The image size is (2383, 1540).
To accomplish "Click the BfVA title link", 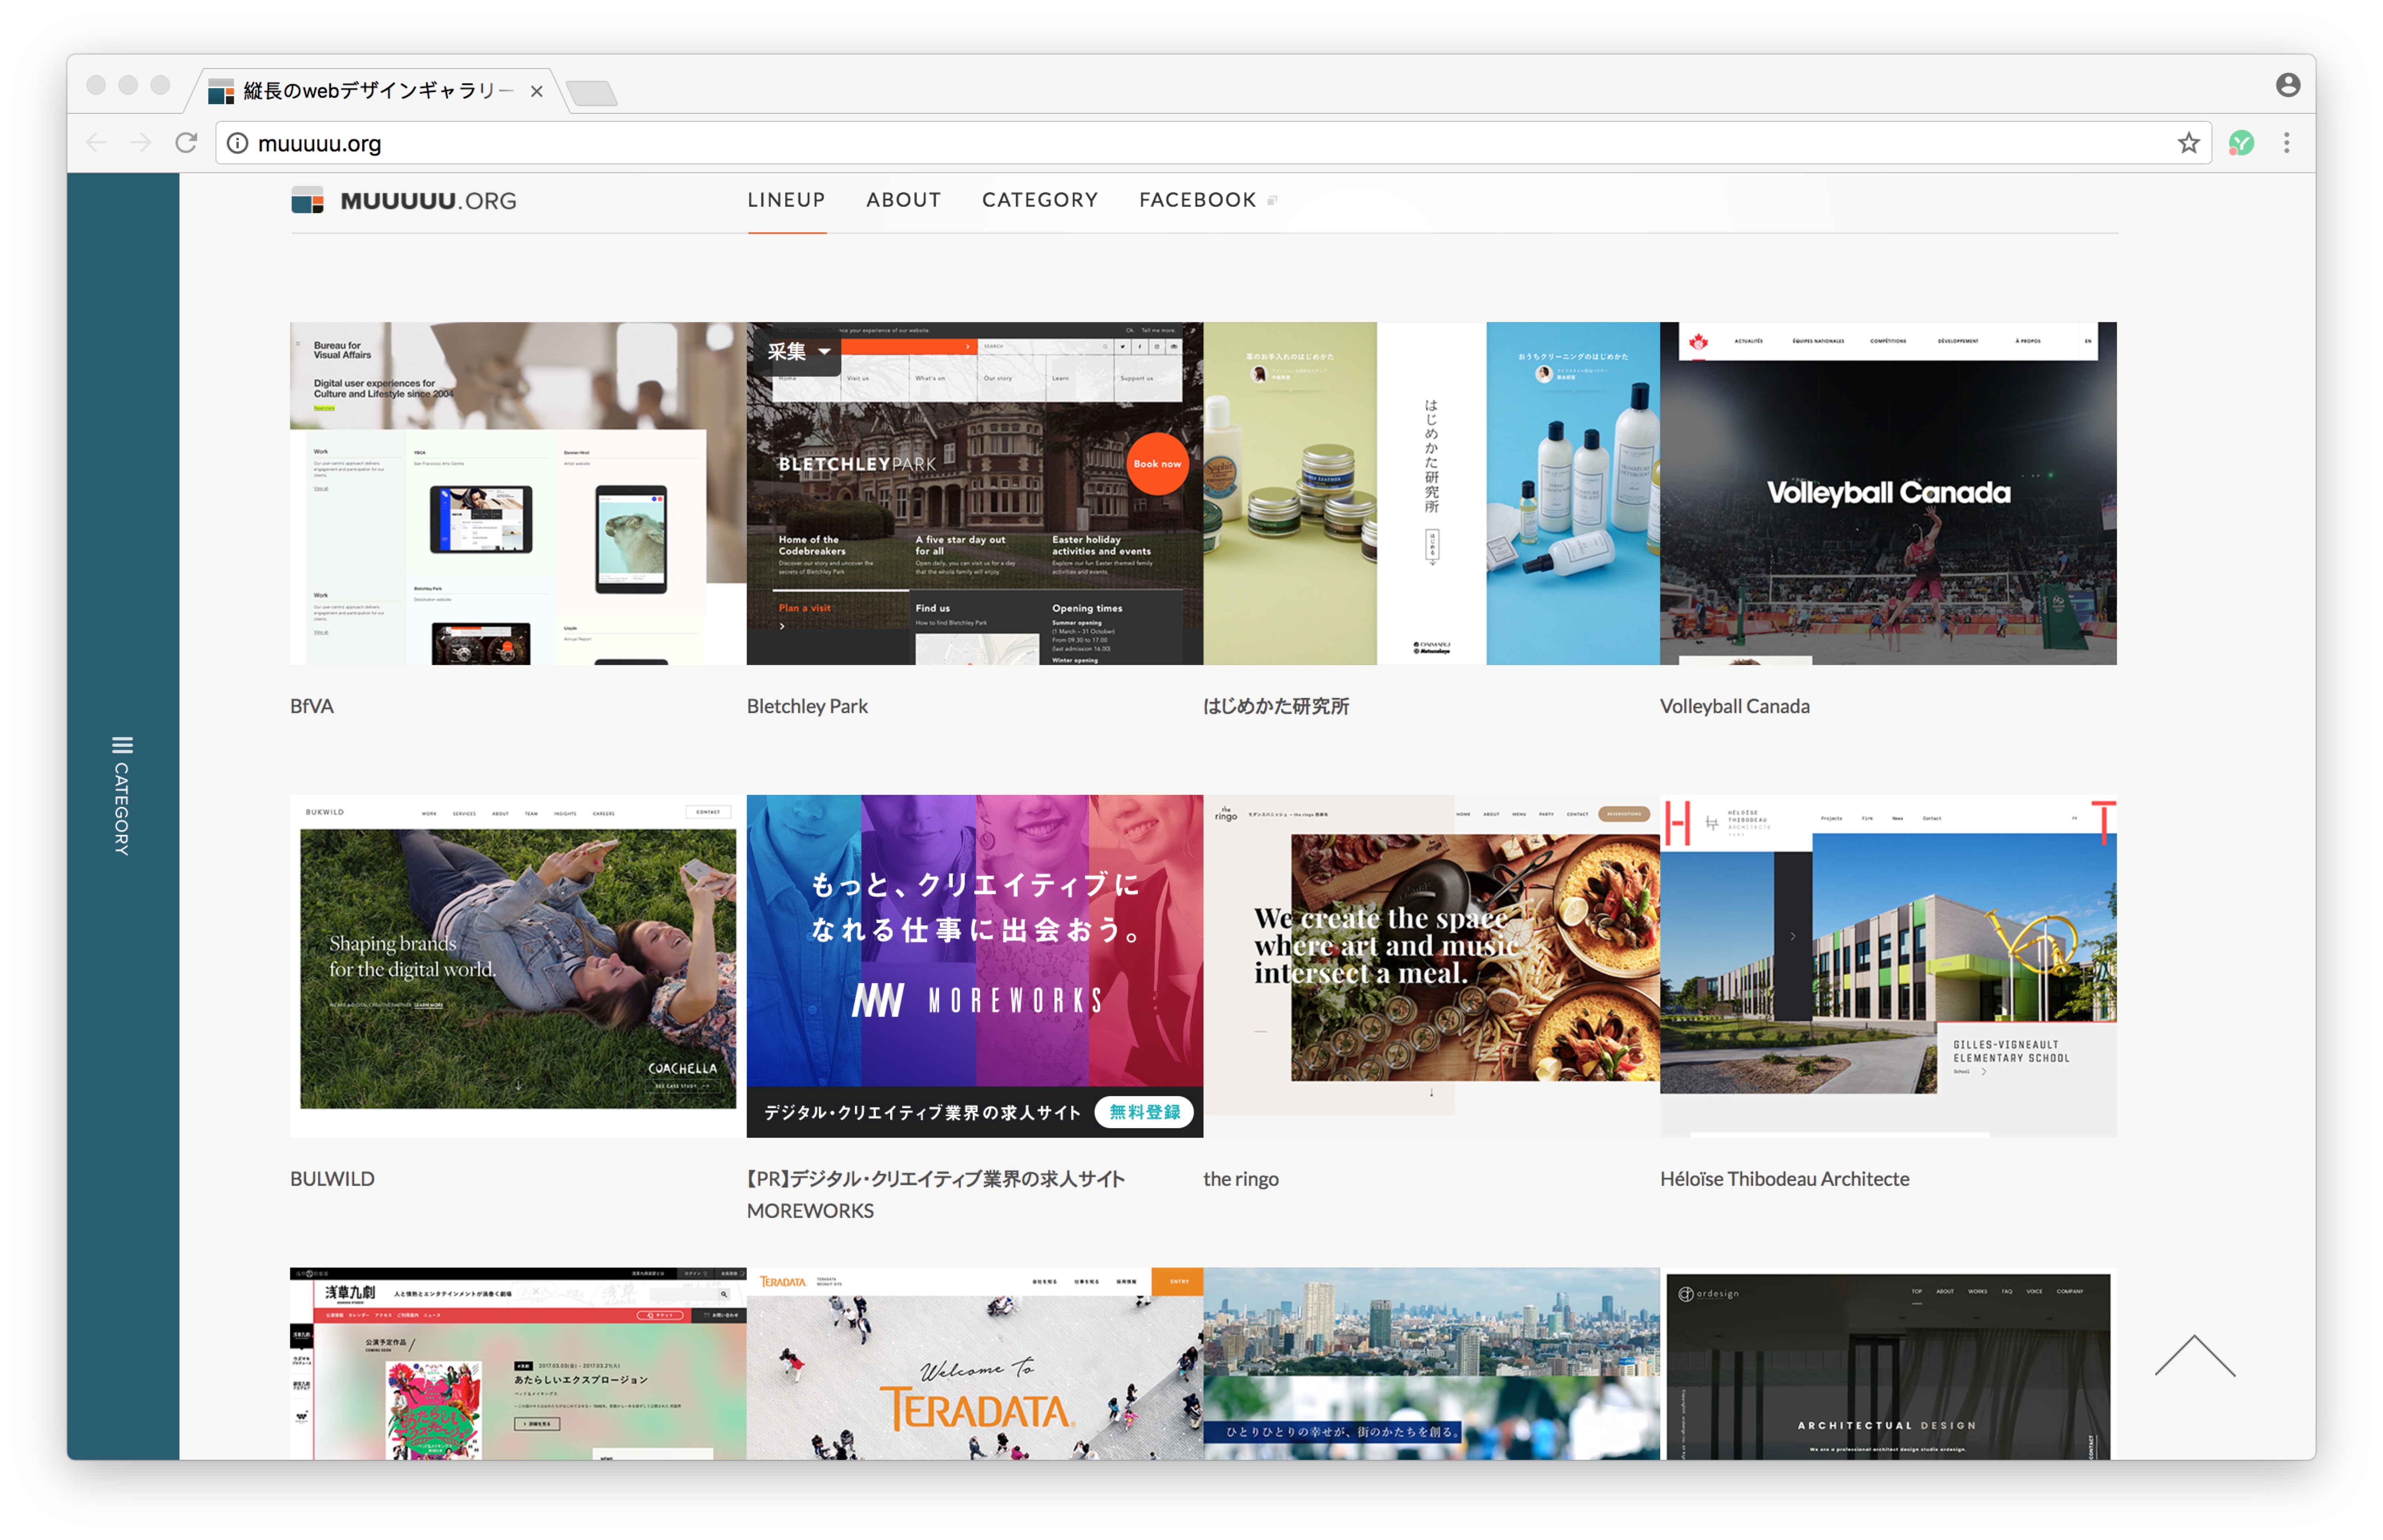I will (312, 706).
